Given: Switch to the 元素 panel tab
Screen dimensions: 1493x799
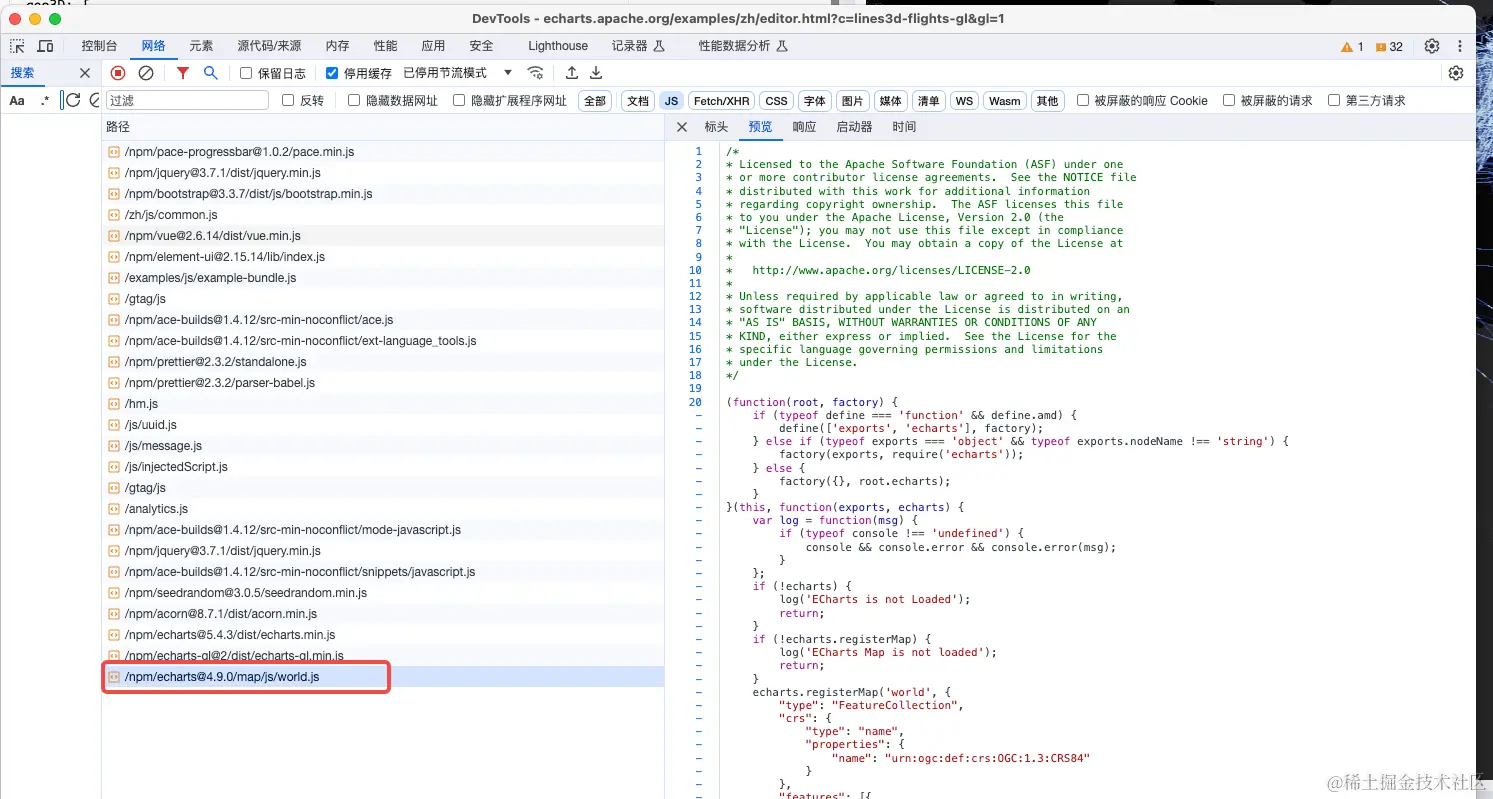Looking at the screenshot, I should pos(201,46).
